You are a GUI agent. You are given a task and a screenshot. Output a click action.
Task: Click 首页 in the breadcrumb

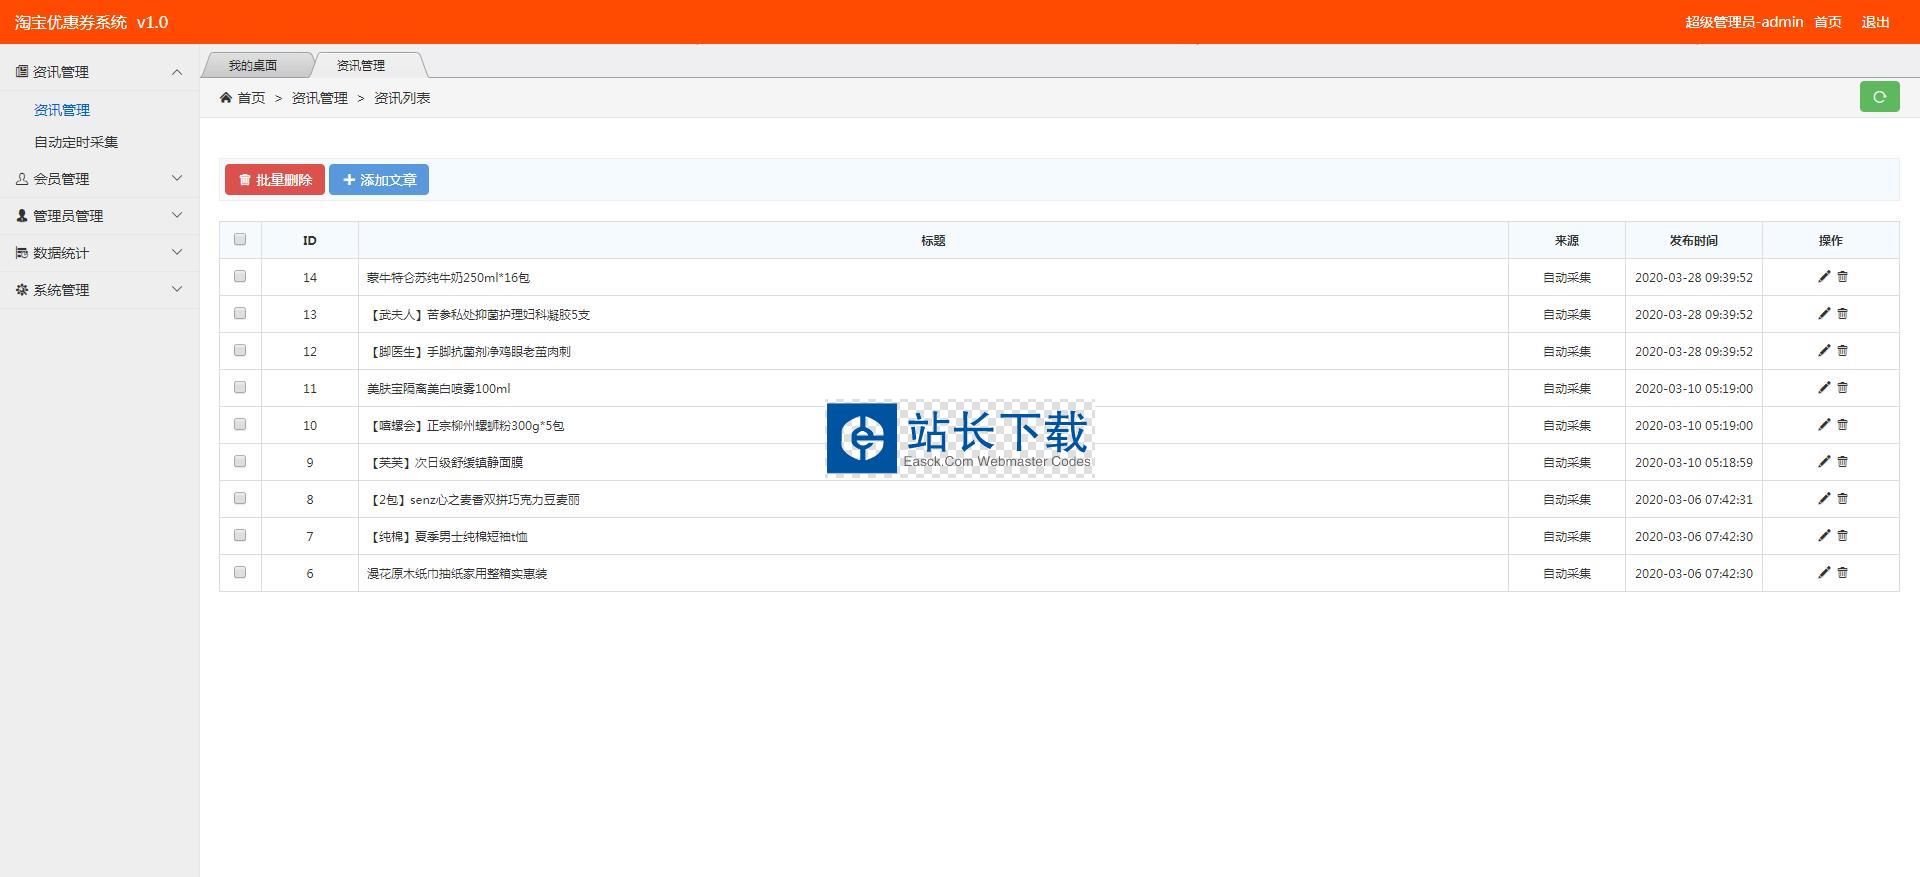tap(251, 98)
